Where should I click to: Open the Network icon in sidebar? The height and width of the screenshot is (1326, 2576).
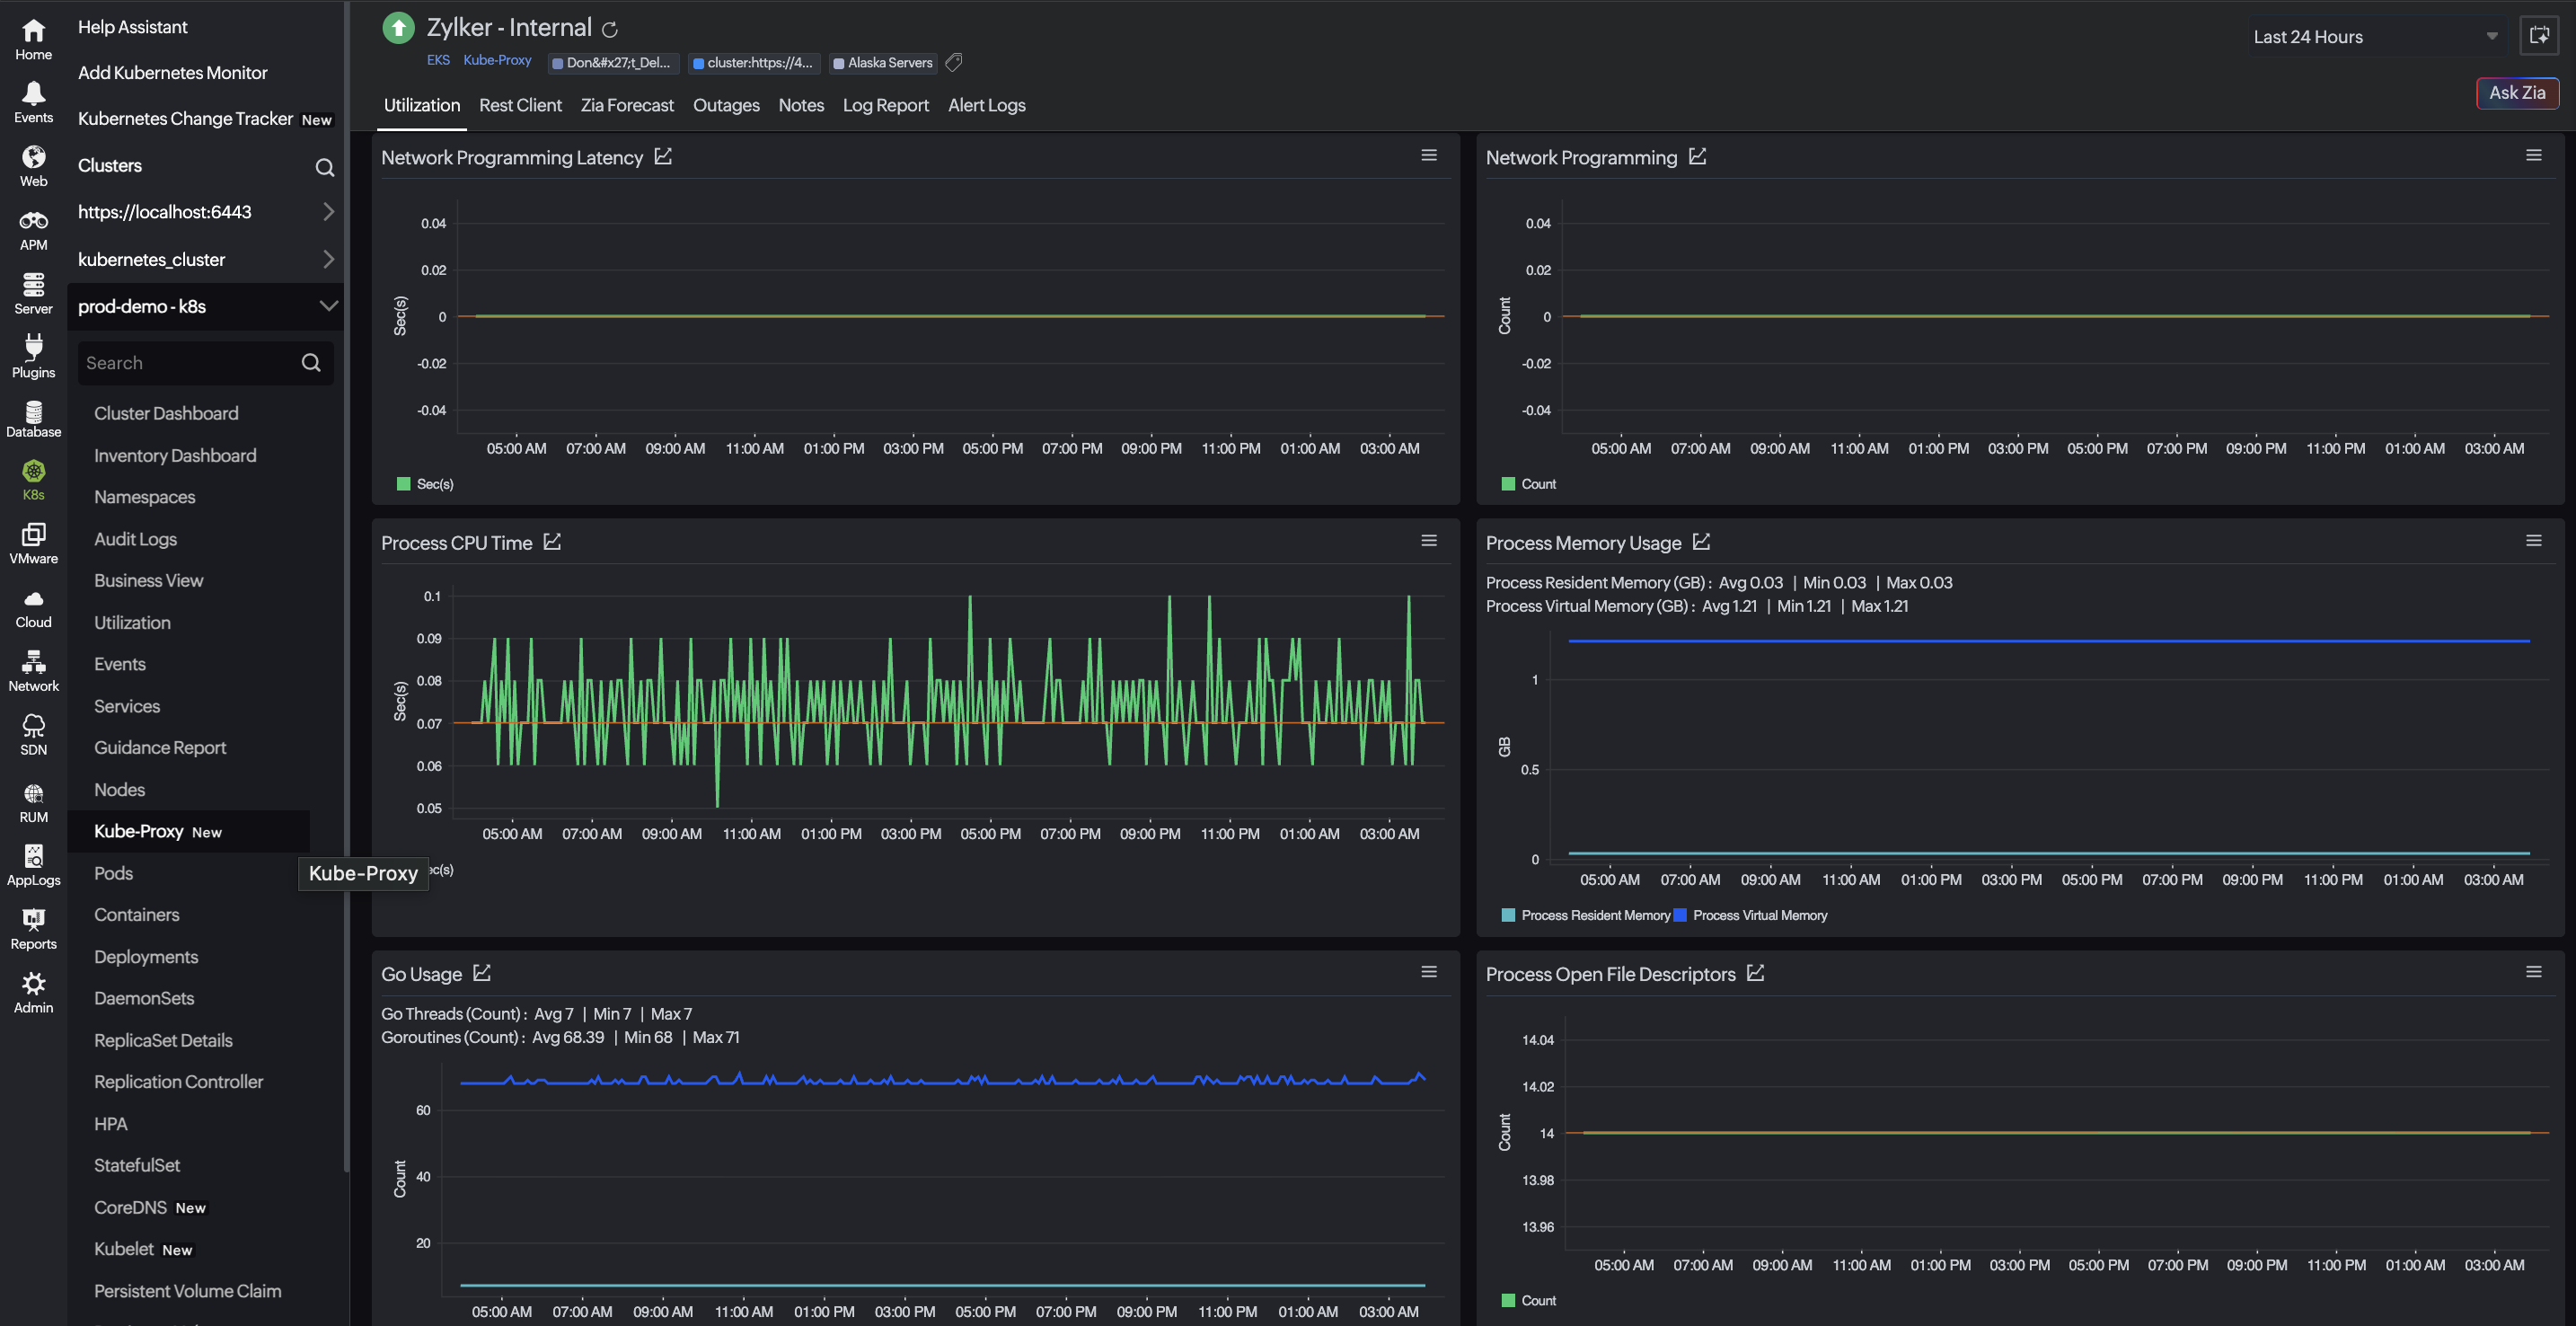(33, 662)
